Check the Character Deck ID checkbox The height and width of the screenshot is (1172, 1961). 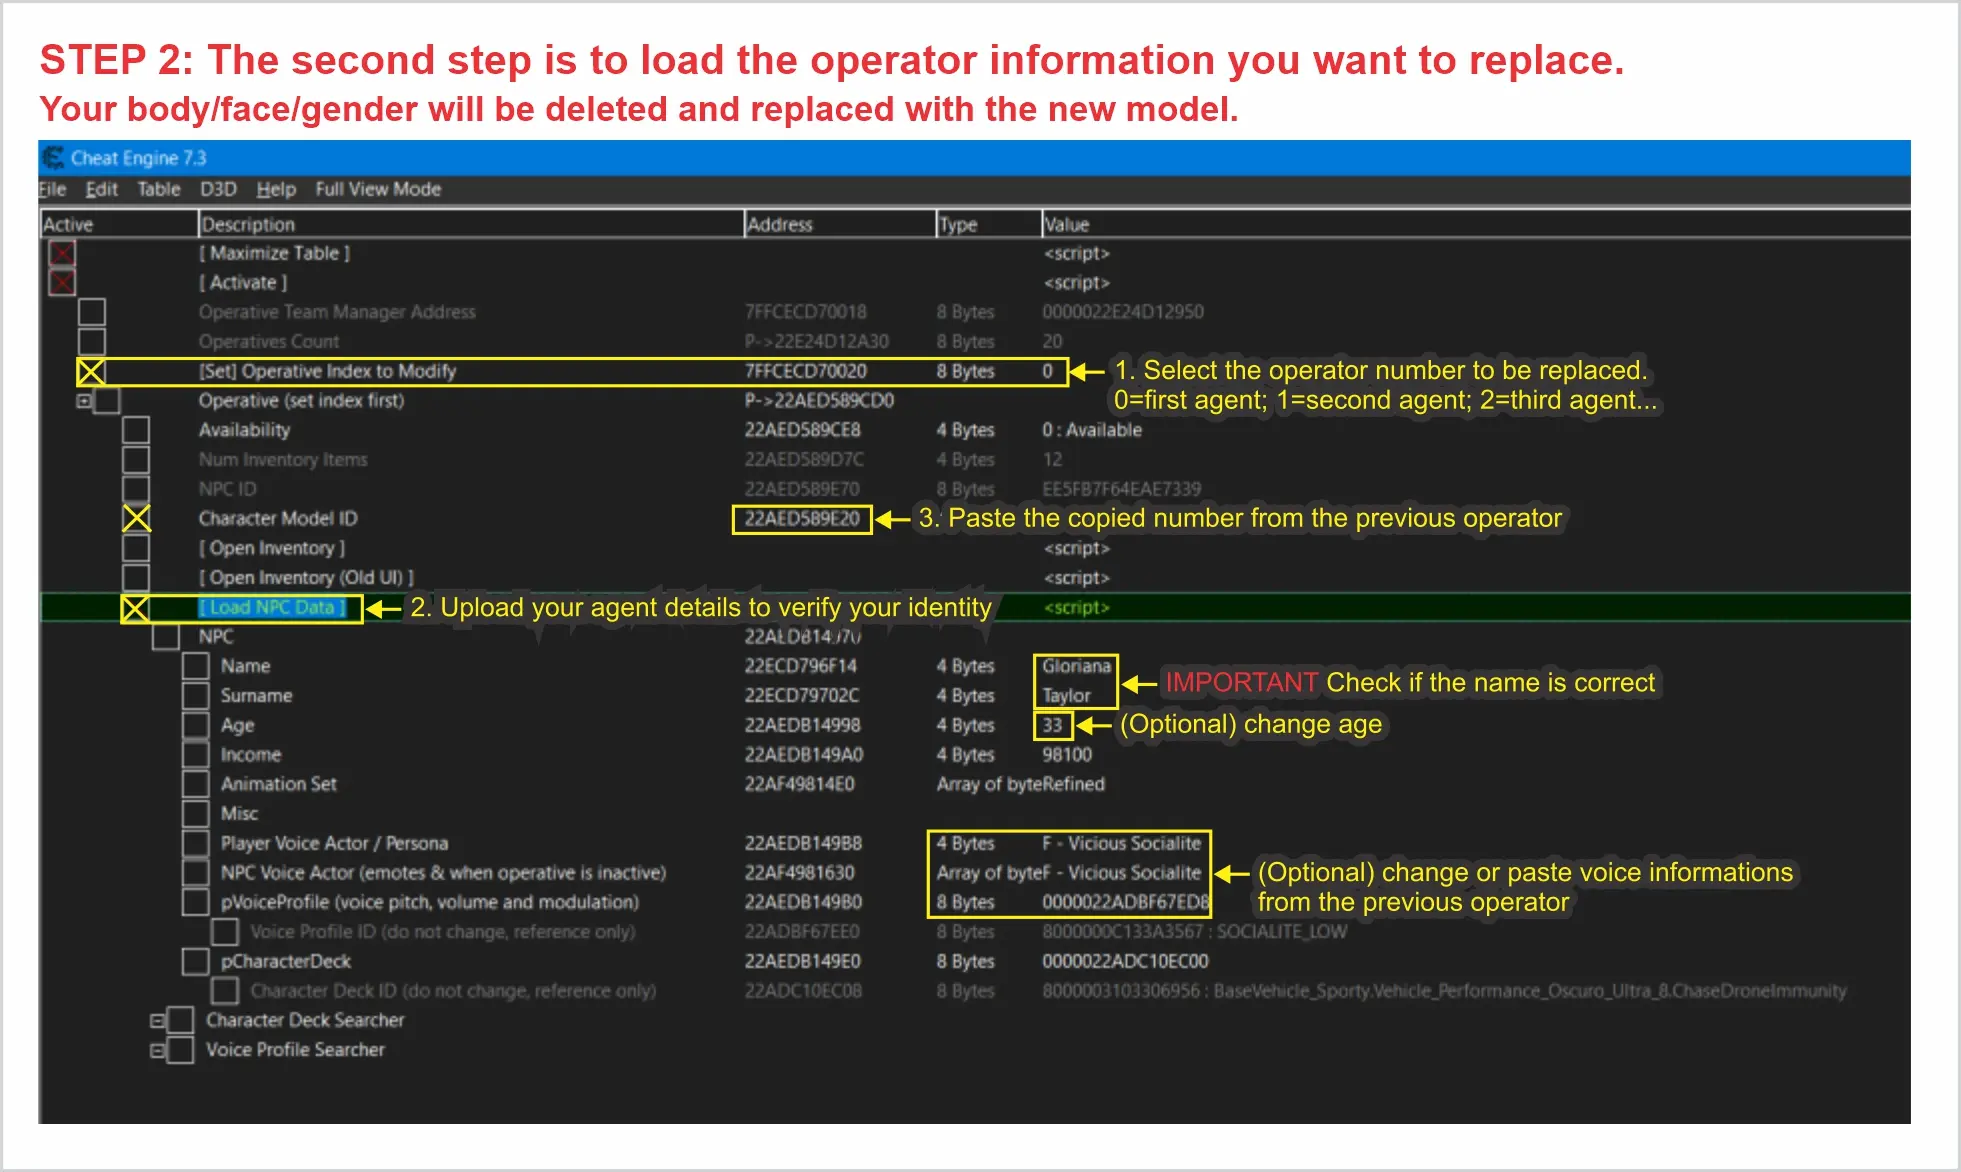pos(226,991)
